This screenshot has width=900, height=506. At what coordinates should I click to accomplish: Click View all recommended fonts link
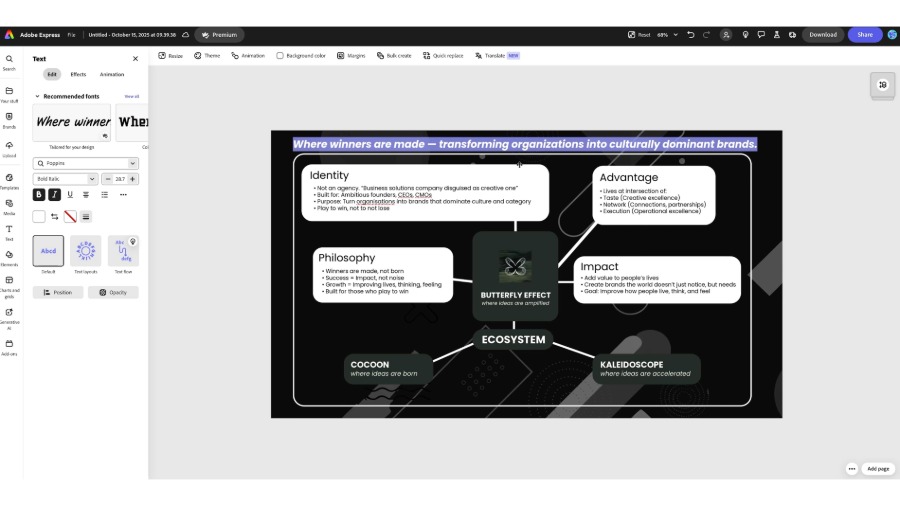pos(131,96)
